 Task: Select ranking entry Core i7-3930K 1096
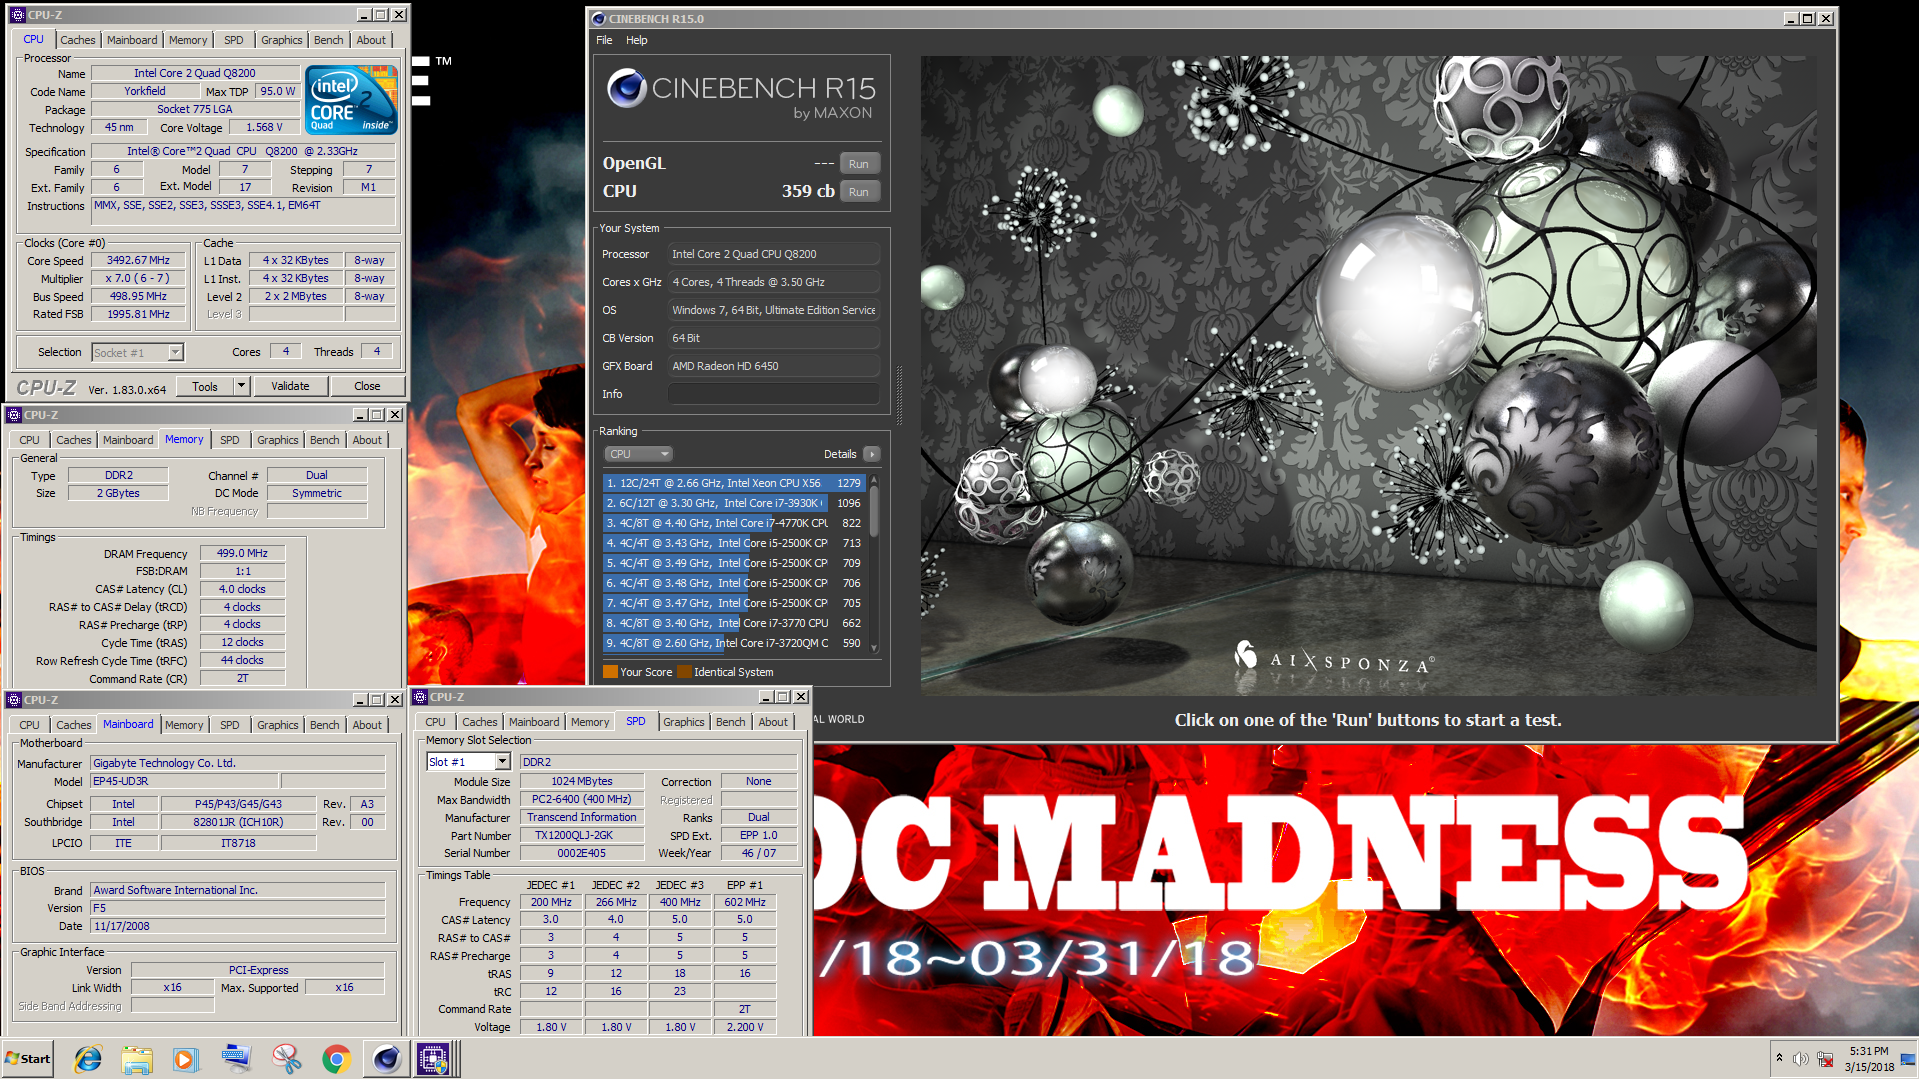(x=733, y=503)
